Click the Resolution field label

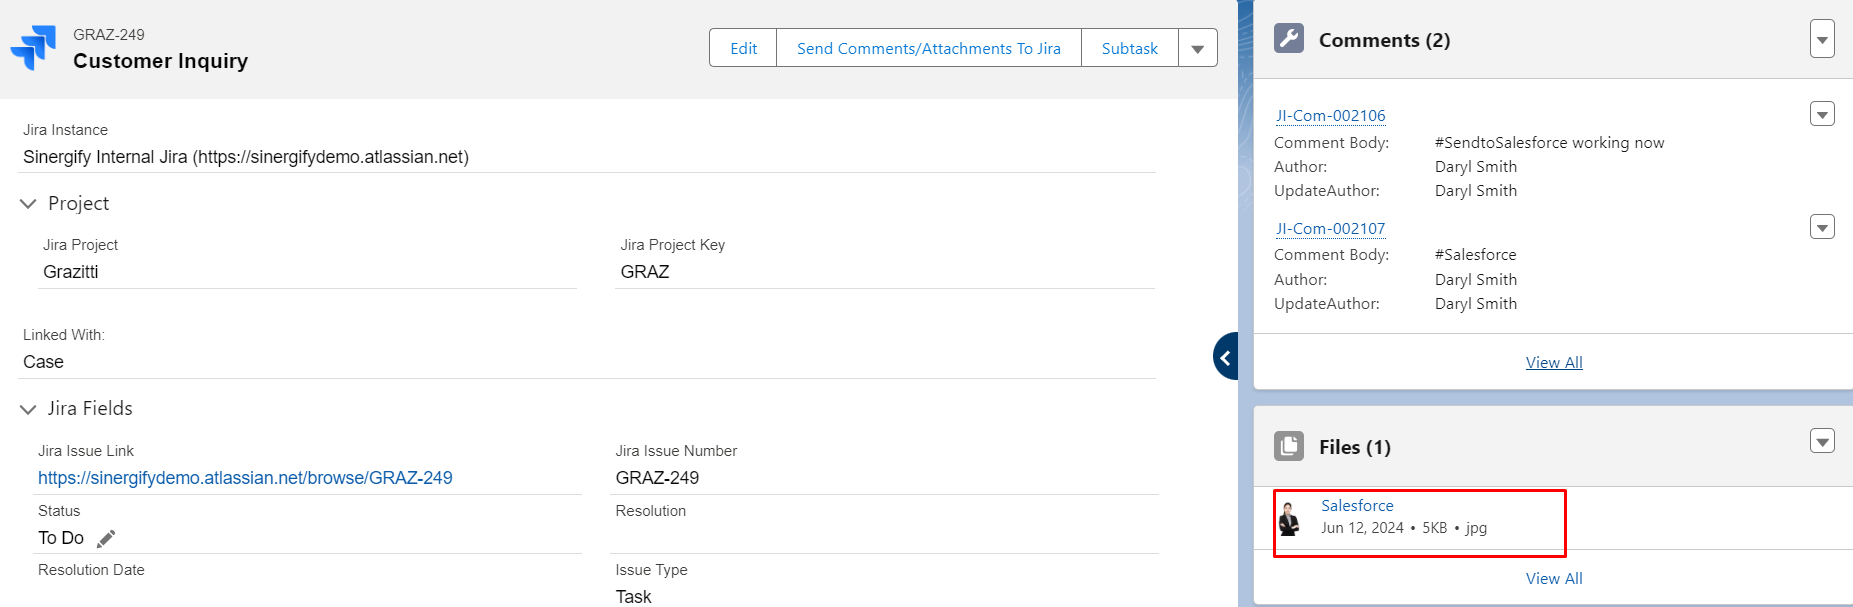[651, 511]
